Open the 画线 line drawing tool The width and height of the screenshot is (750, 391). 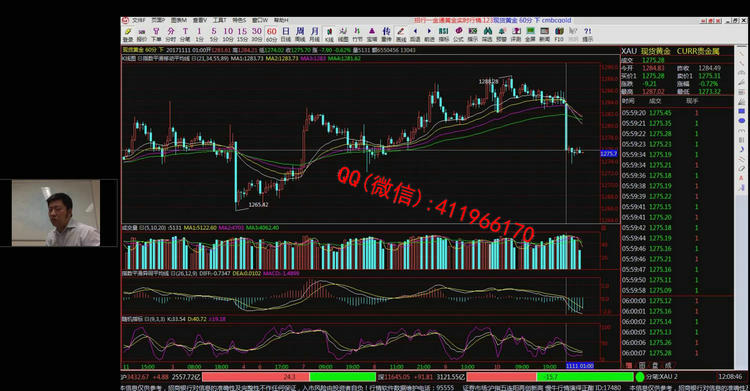coord(401,34)
